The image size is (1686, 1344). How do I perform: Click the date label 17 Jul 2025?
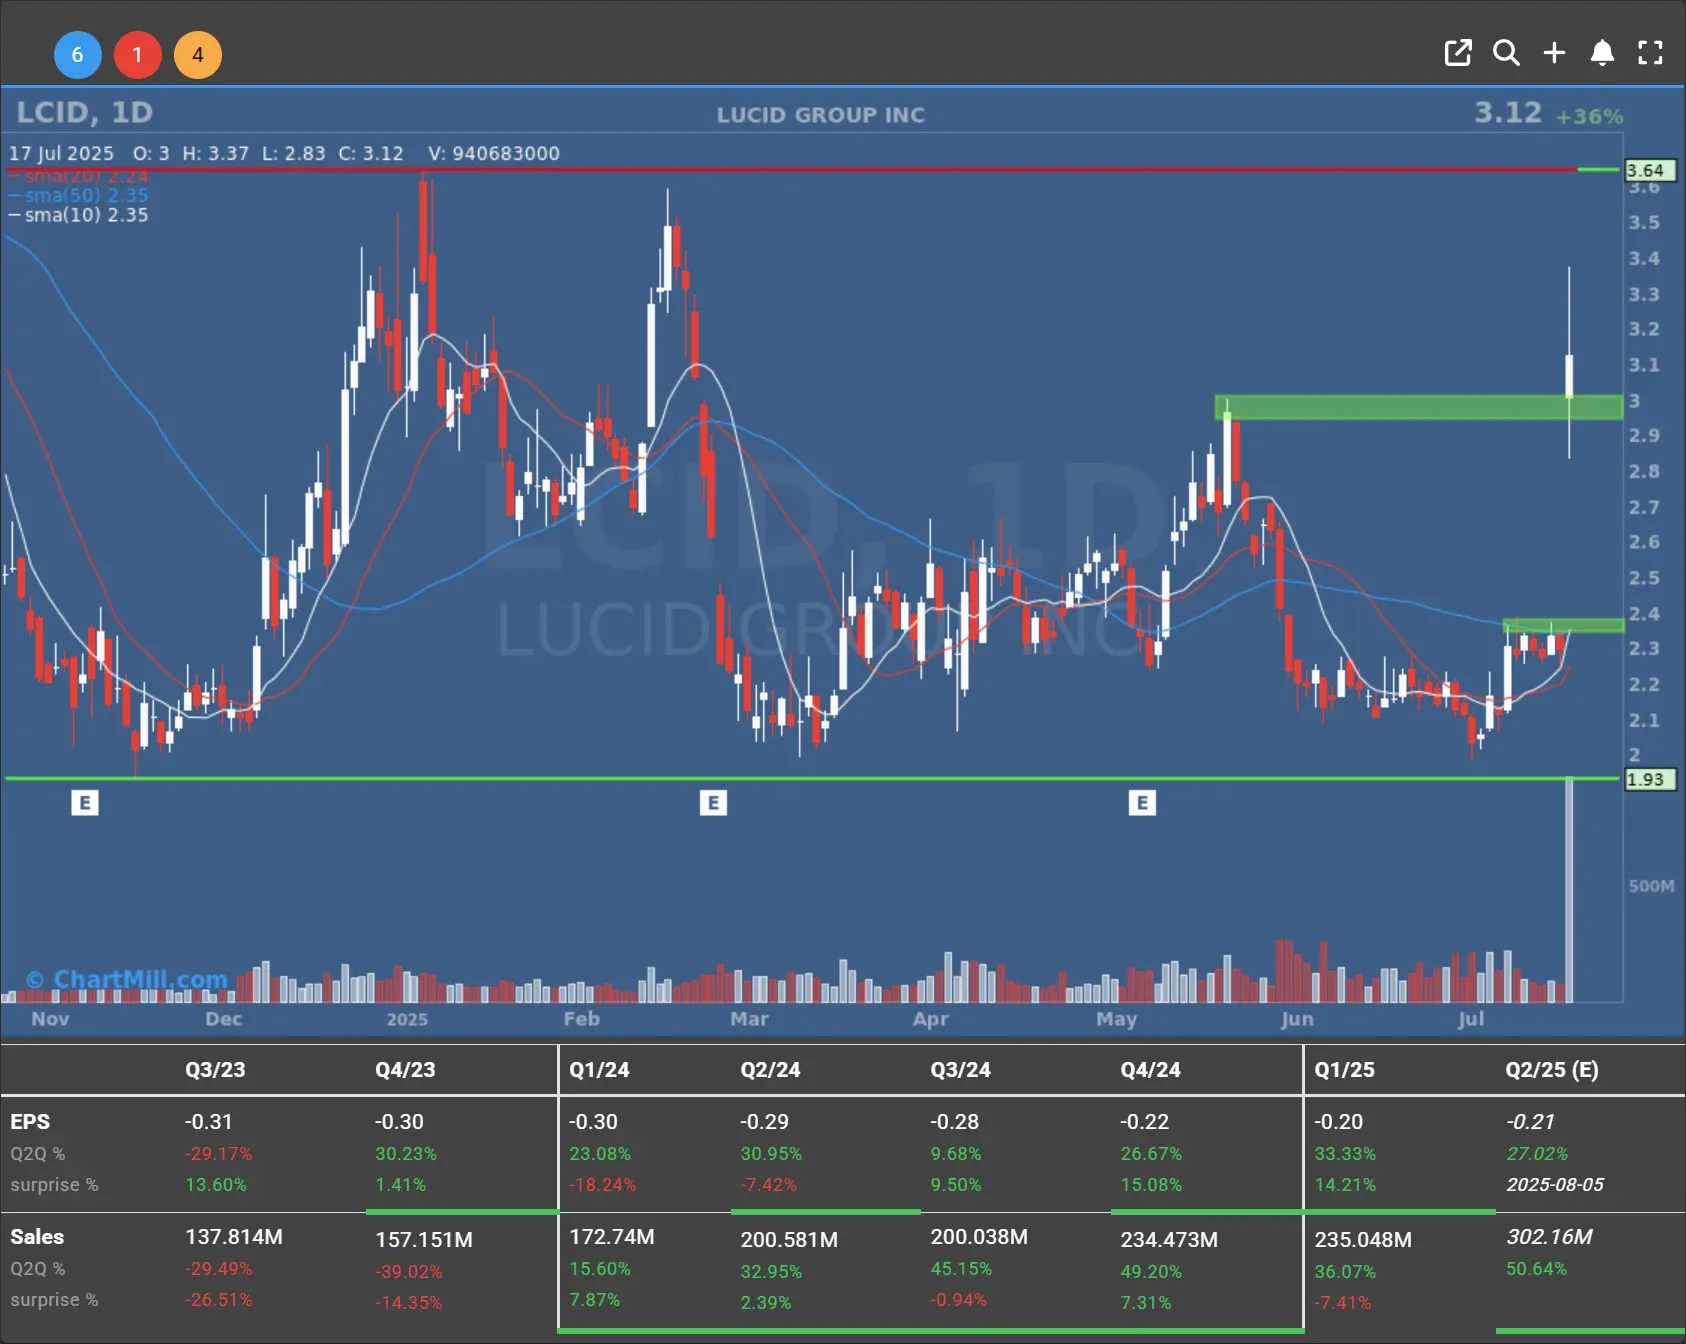coord(61,153)
